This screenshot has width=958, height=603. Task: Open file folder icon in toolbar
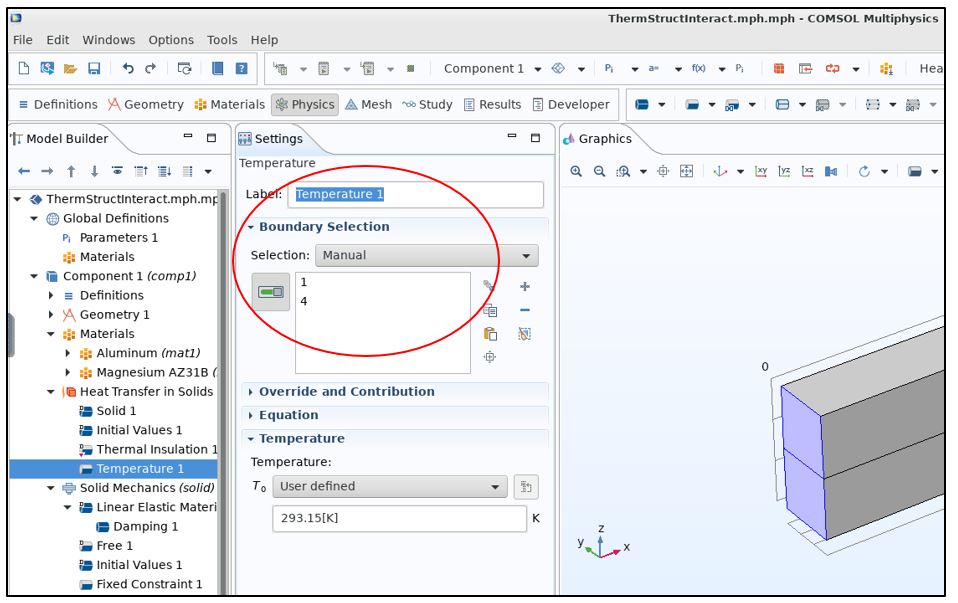[70, 68]
